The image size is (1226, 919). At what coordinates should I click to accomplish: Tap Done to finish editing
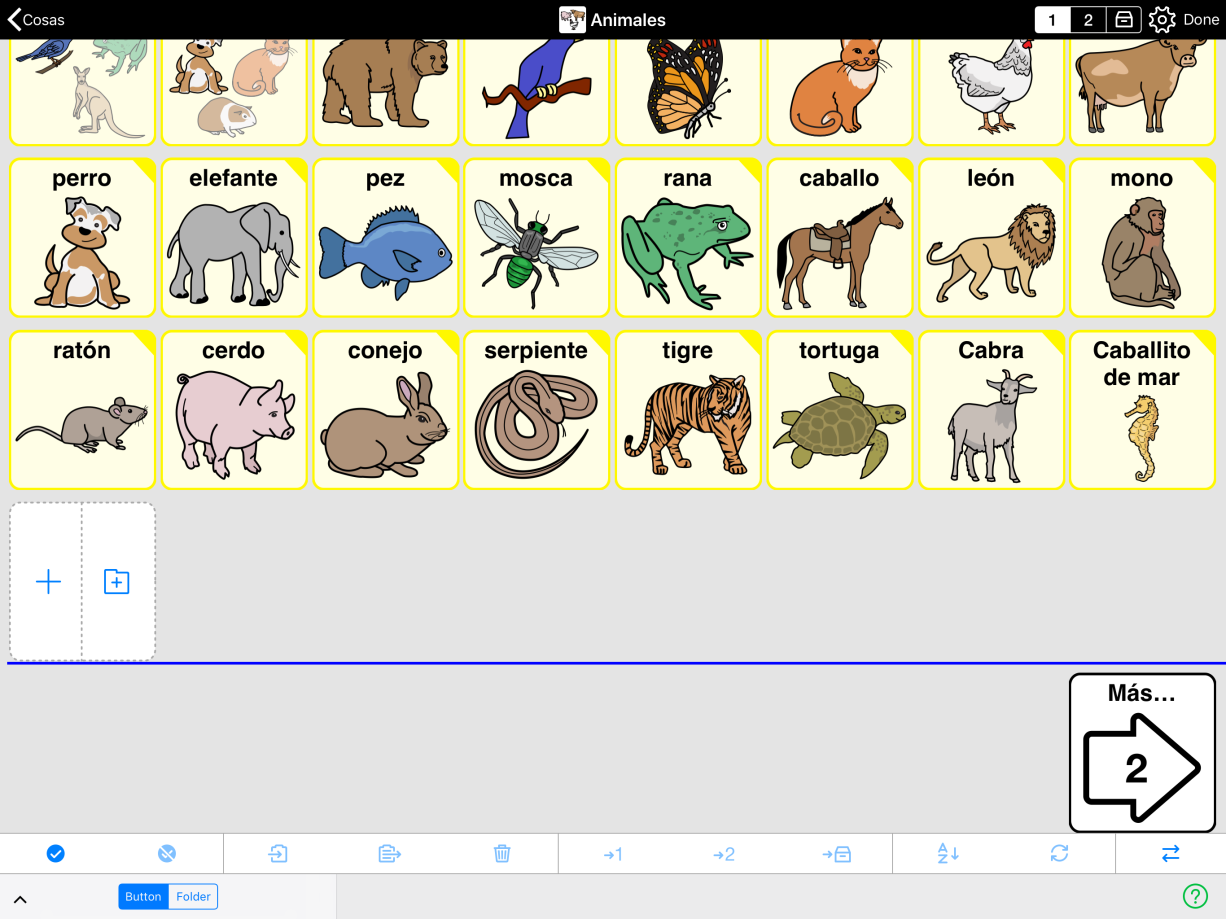[1201, 20]
